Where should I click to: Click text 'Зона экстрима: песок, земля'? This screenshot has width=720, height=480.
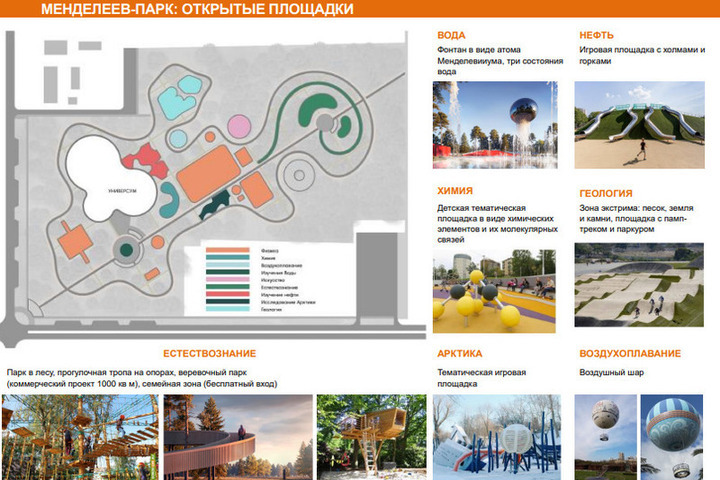click(636, 208)
